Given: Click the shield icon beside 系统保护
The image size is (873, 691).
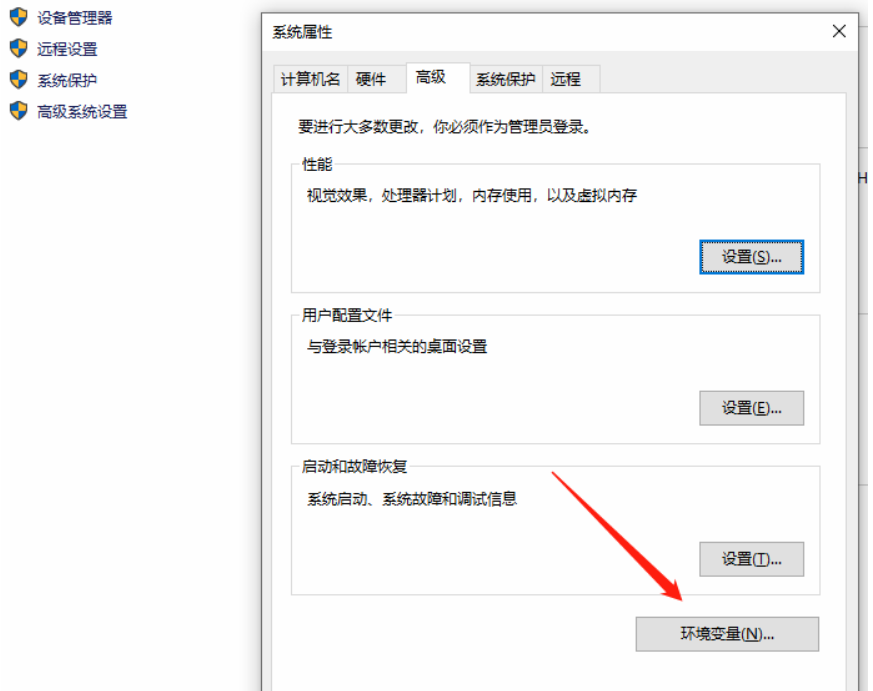Looking at the screenshot, I should [18, 80].
